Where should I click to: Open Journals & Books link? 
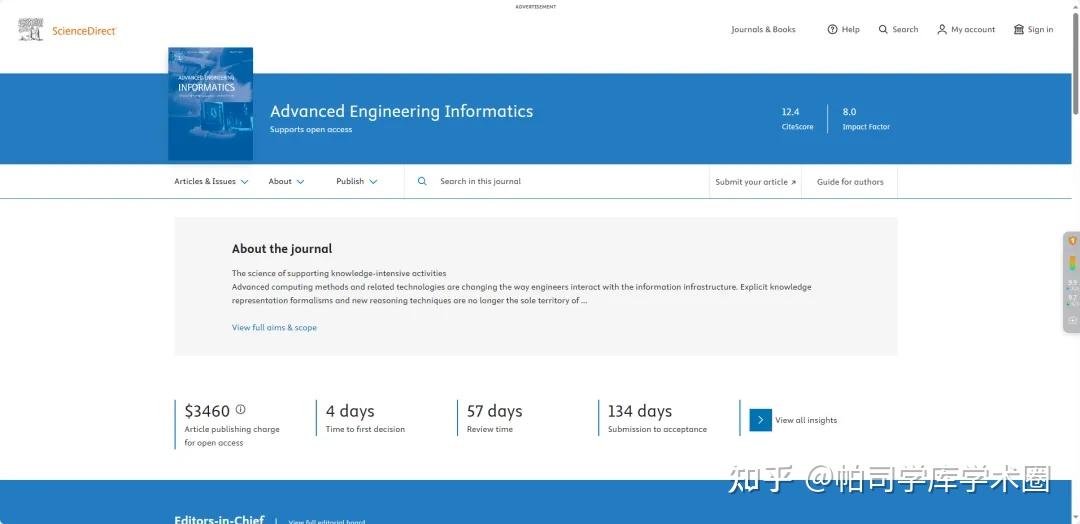[x=763, y=30]
